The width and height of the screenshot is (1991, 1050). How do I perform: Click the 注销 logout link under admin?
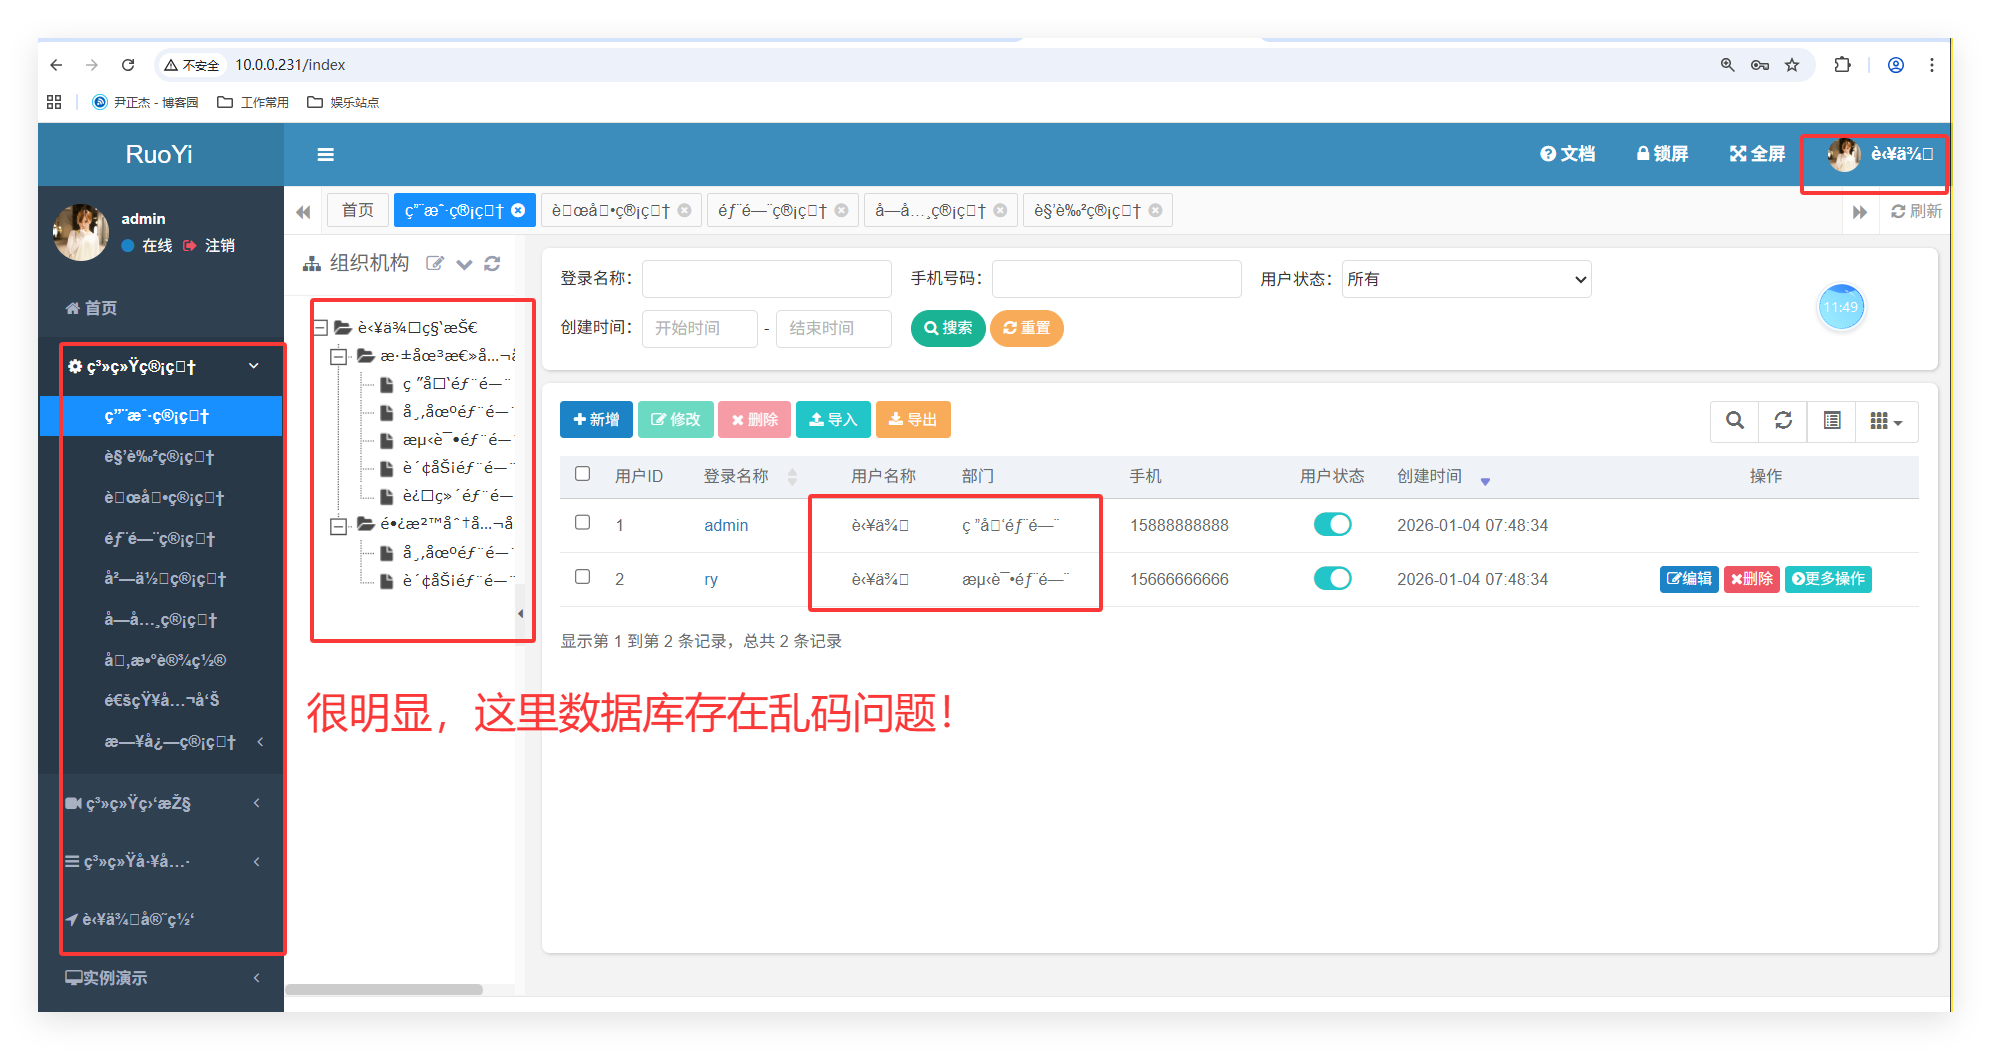point(219,245)
